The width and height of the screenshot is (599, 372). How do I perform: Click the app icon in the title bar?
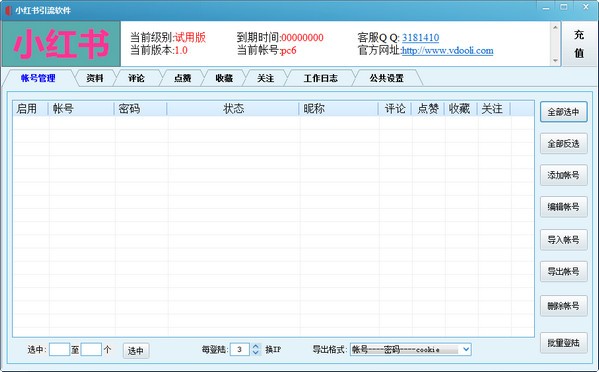8,10
